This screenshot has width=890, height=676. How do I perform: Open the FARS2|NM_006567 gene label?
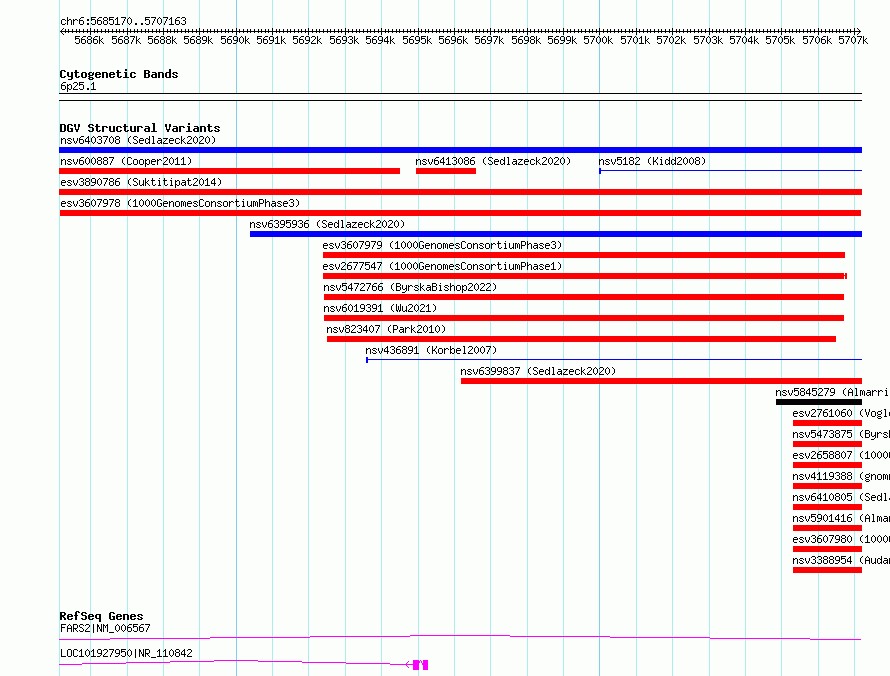pos(105,628)
